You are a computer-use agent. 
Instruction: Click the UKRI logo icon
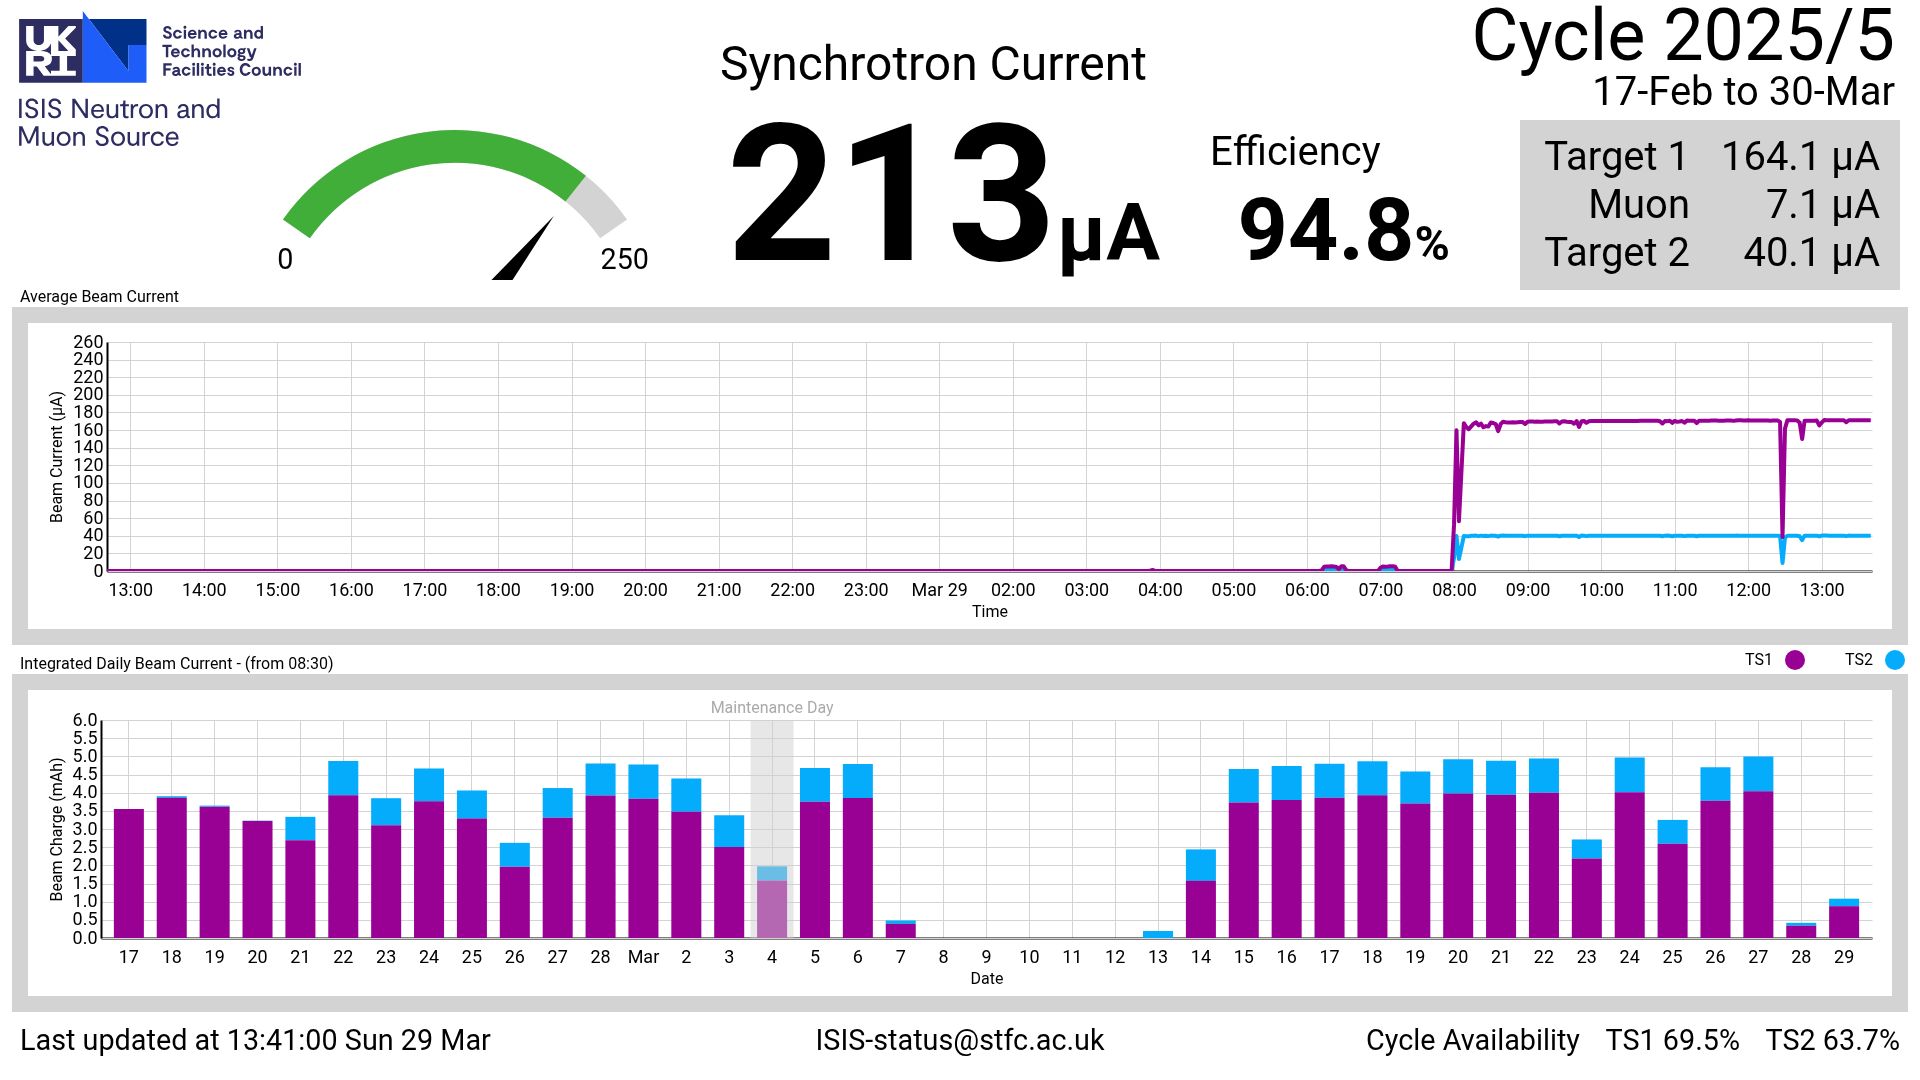tap(83, 48)
